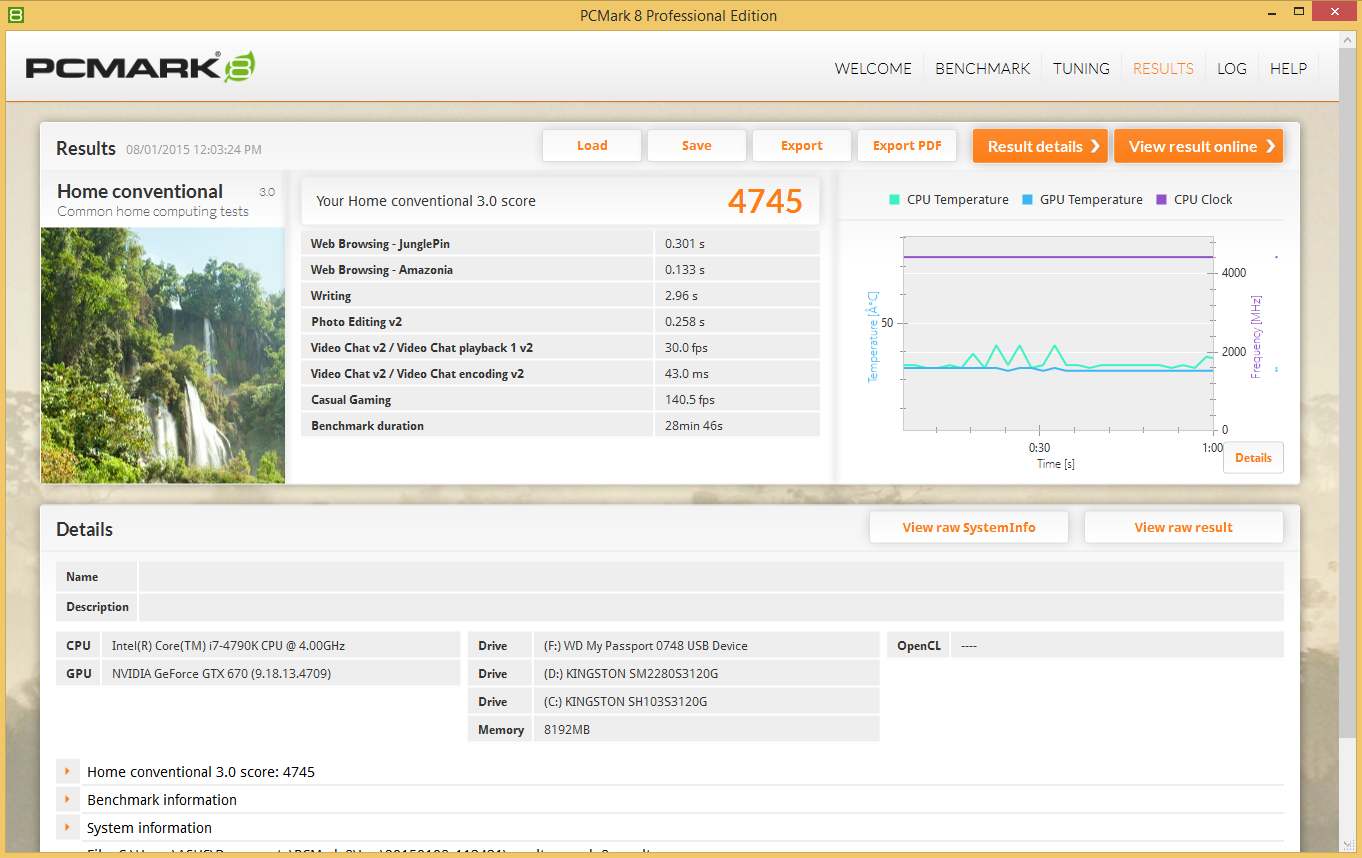Click the Home conventional heading
The height and width of the screenshot is (858, 1362).
(x=140, y=191)
